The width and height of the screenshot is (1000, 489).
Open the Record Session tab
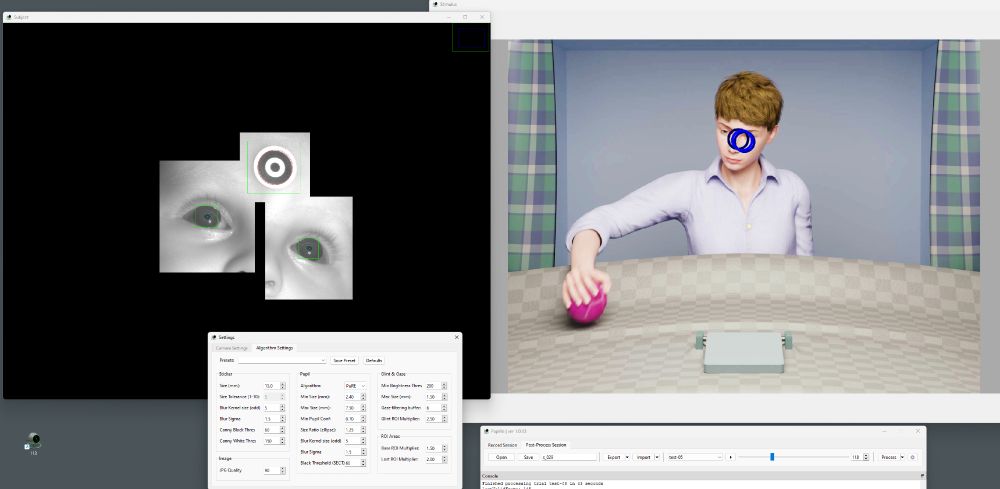[502, 444]
